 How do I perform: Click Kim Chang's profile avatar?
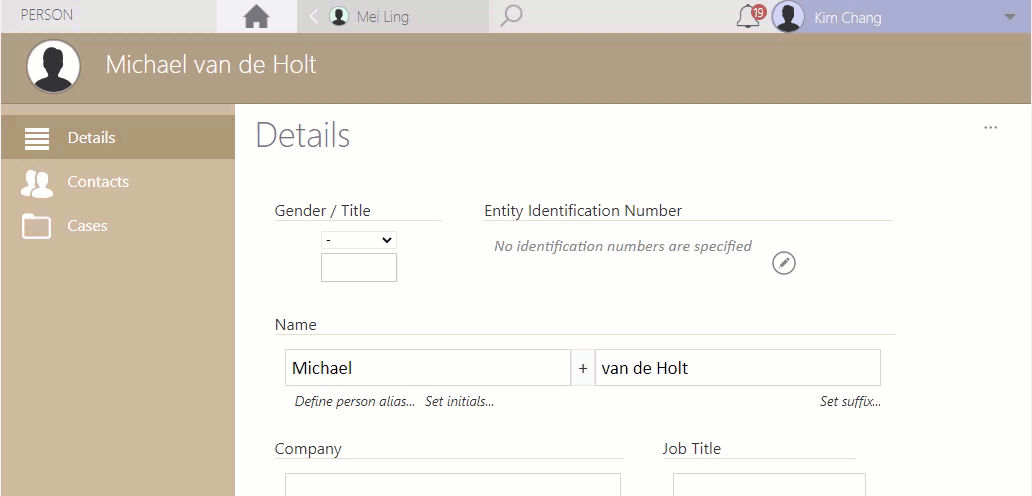tap(788, 16)
